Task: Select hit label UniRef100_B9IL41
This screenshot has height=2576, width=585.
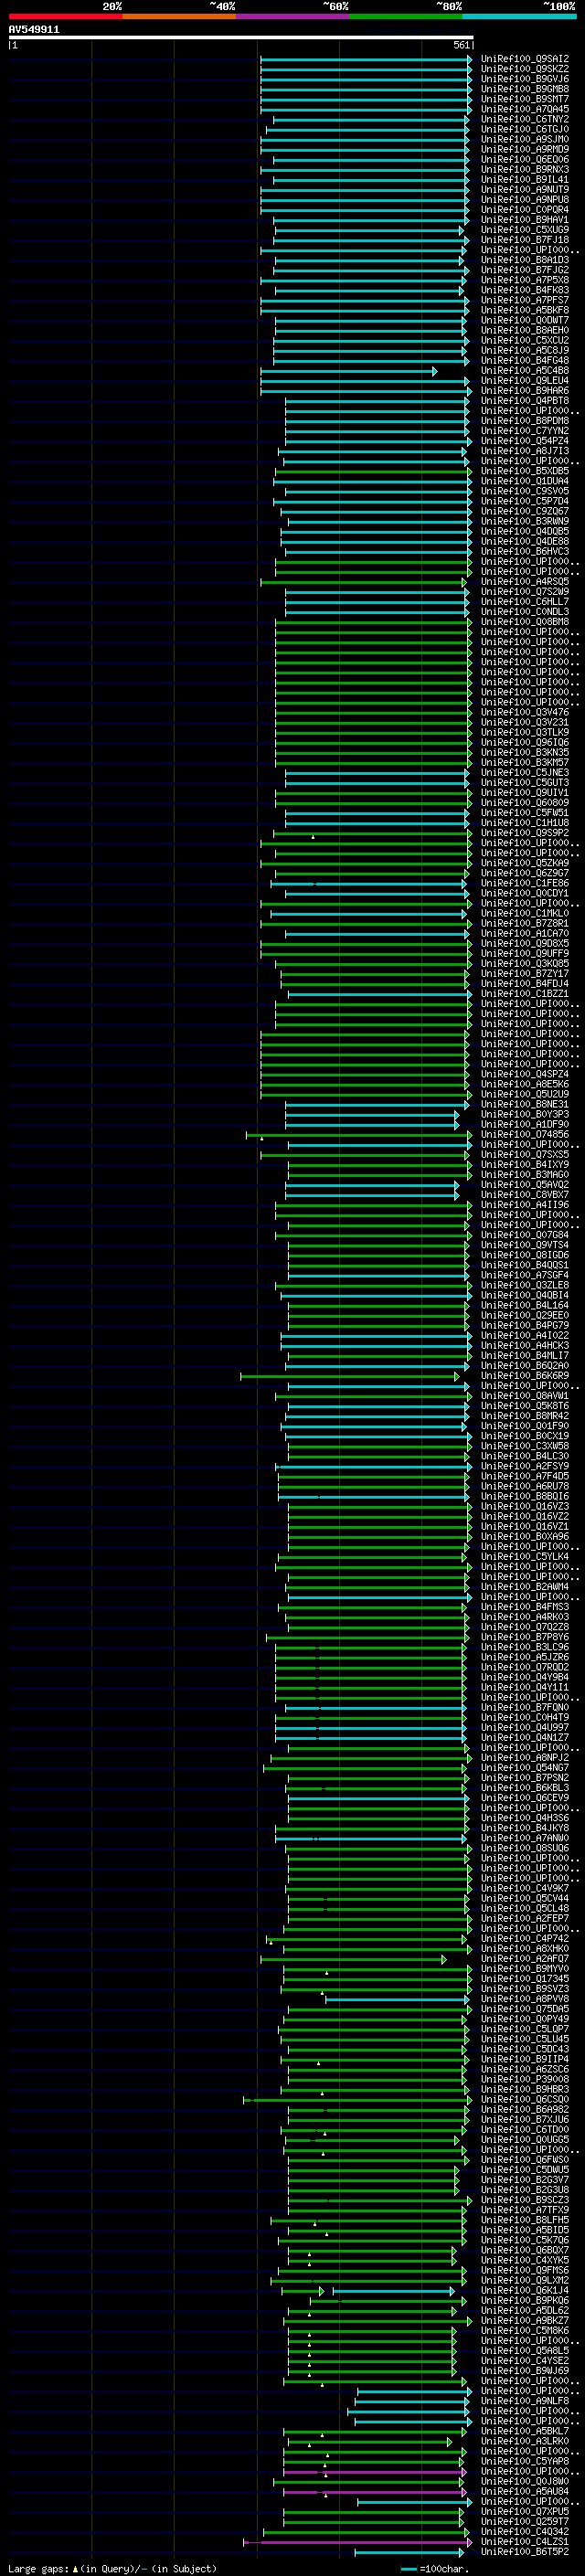Action: coord(525,180)
